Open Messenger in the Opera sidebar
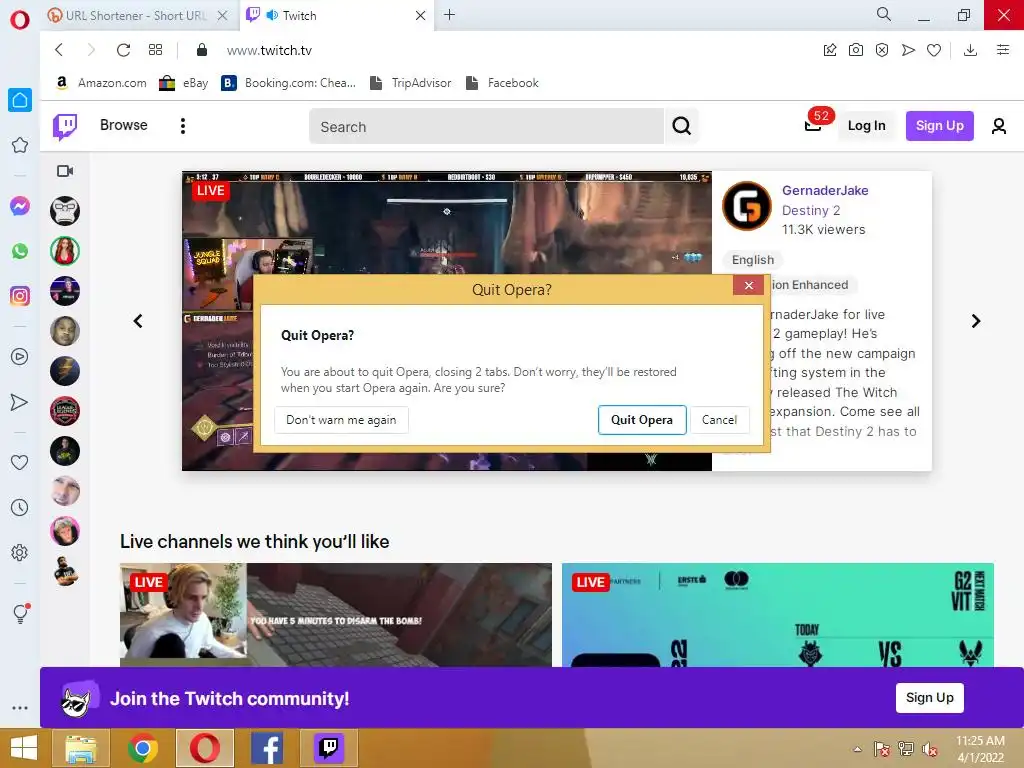The width and height of the screenshot is (1024, 768). tap(20, 206)
